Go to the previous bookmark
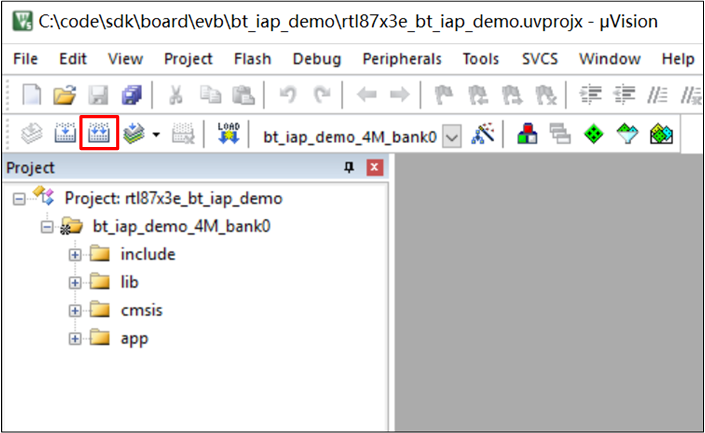Viewport: 705px width, 433px height. (478, 95)
